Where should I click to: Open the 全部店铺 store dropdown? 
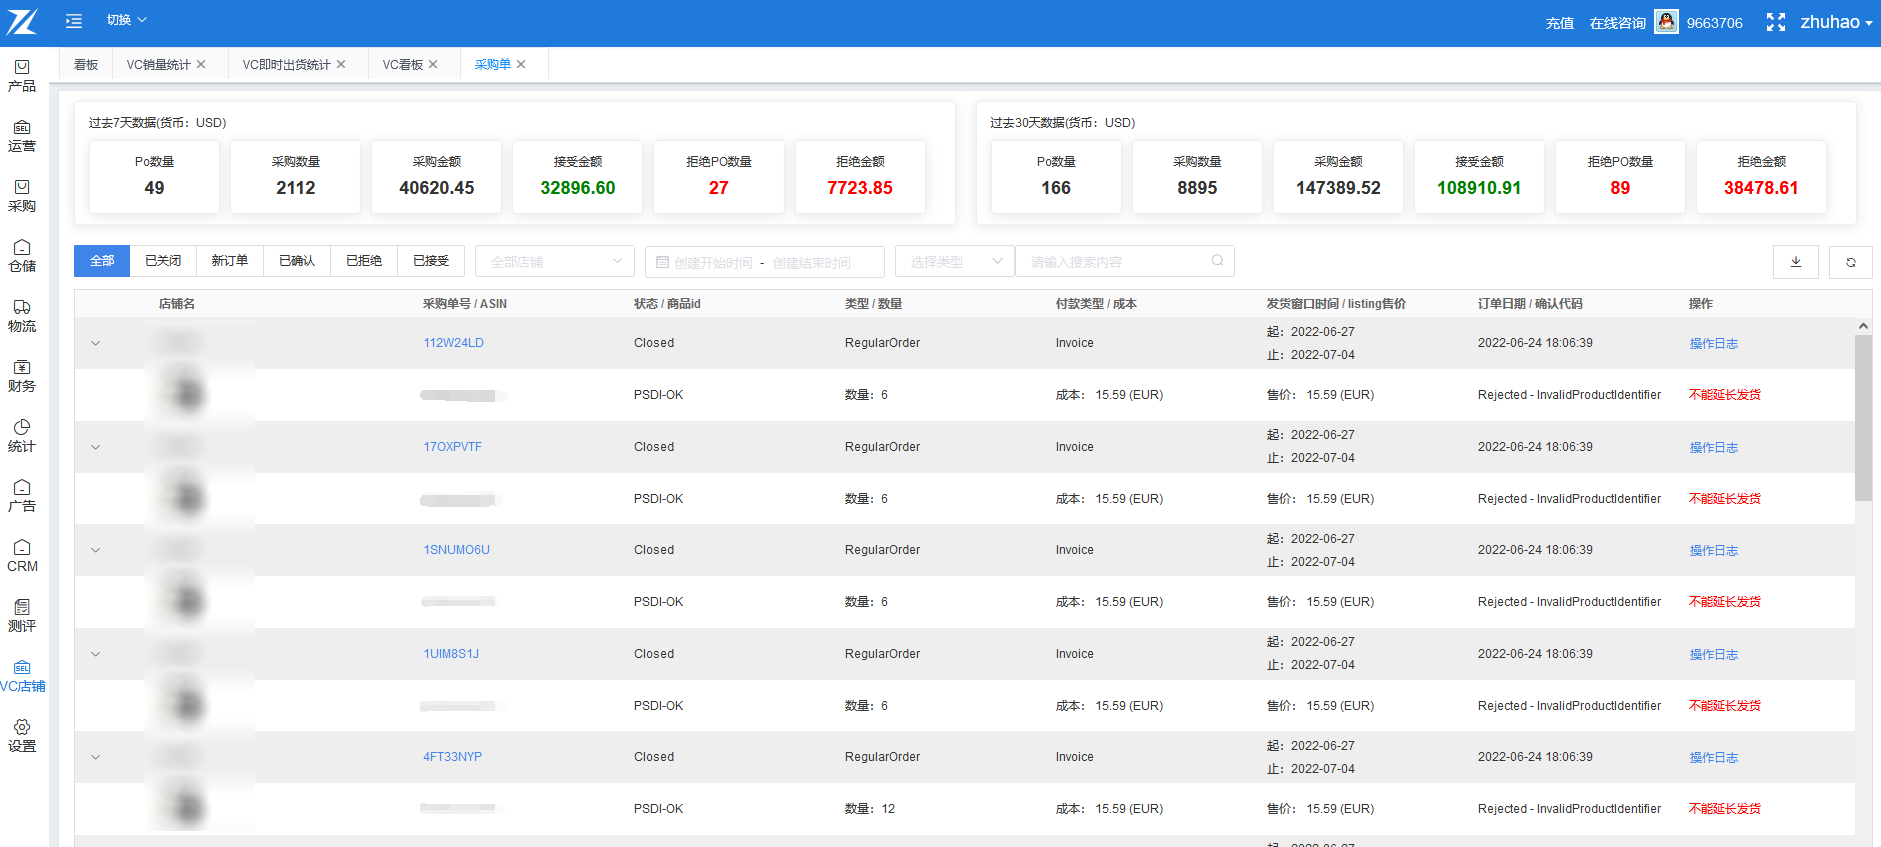(555, 262)
